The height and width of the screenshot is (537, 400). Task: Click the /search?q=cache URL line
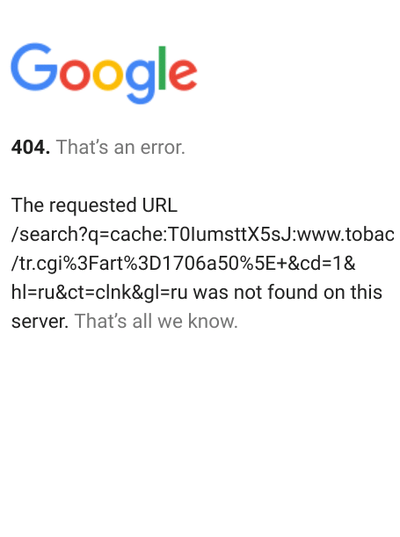[203, 235]
